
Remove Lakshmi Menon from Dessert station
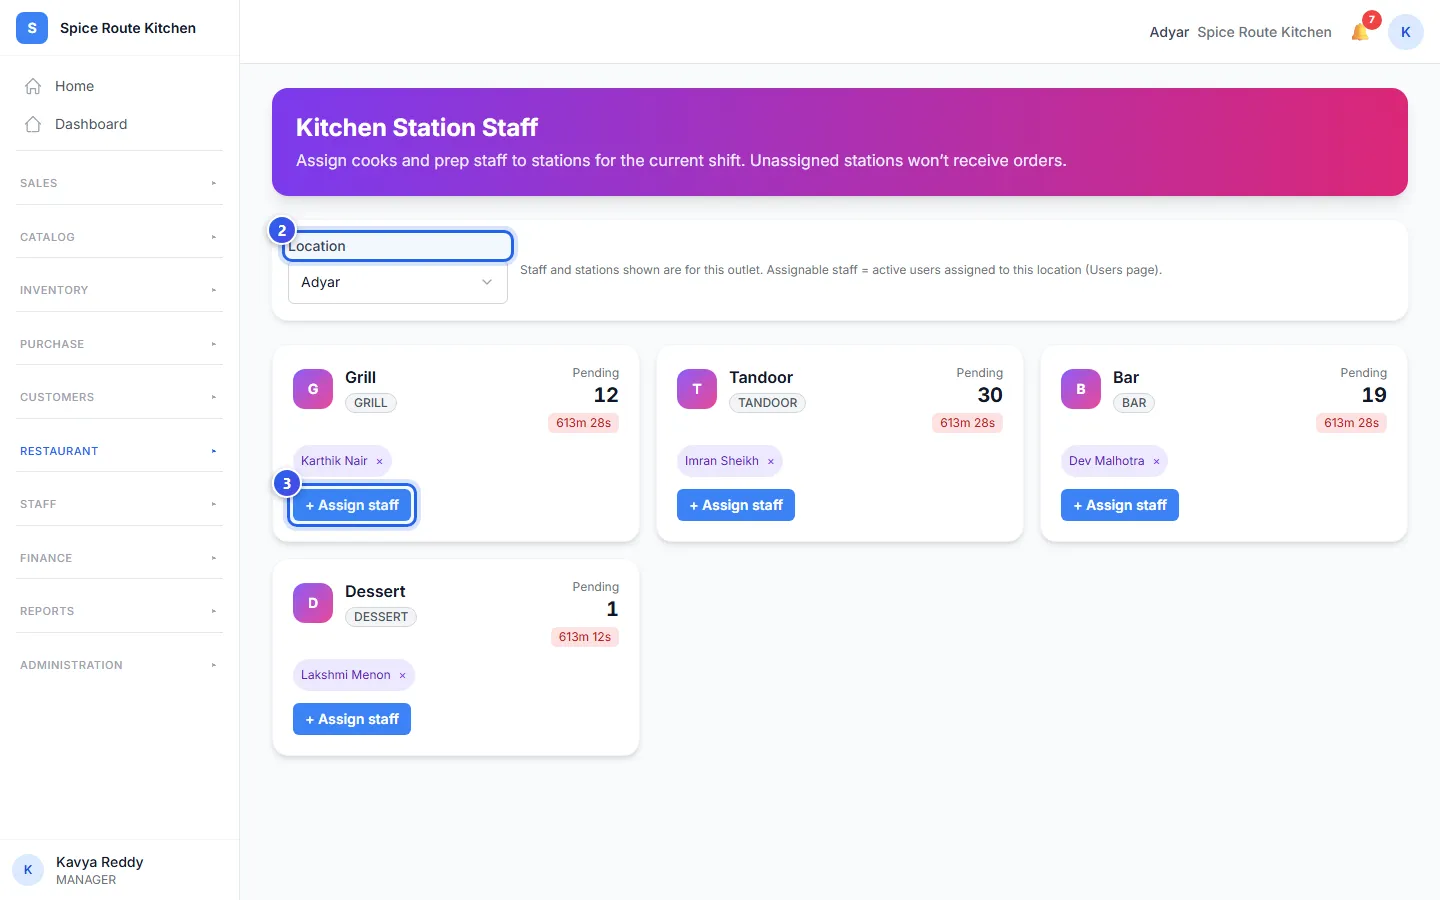point(402,675)
